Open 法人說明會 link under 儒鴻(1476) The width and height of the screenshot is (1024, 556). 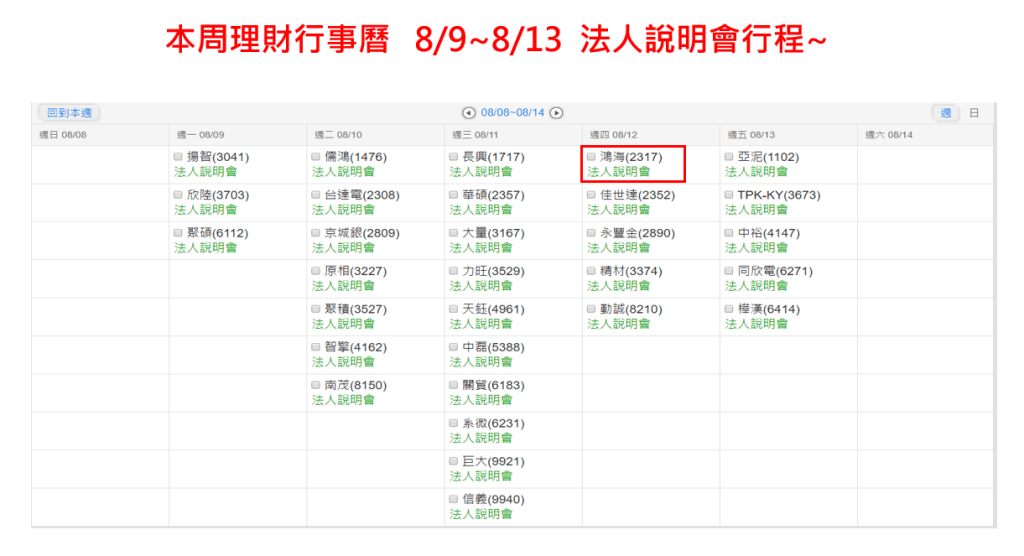click(x=343, y=172)
